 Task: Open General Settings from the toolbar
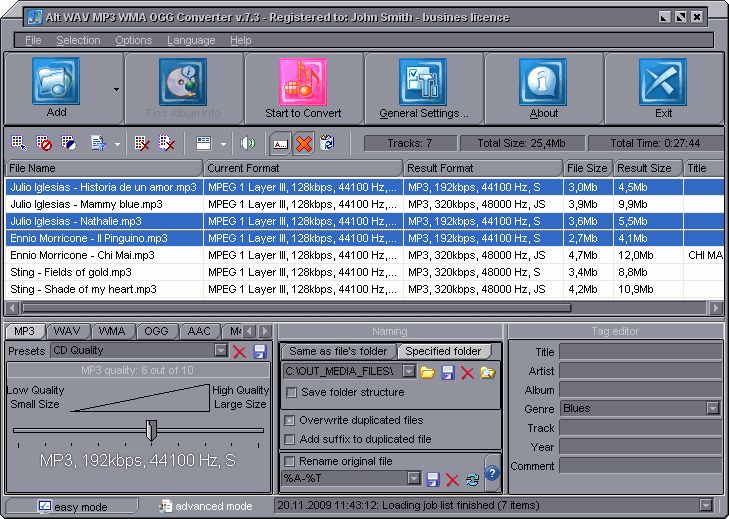pyautogui.click(x=424, y=82)
